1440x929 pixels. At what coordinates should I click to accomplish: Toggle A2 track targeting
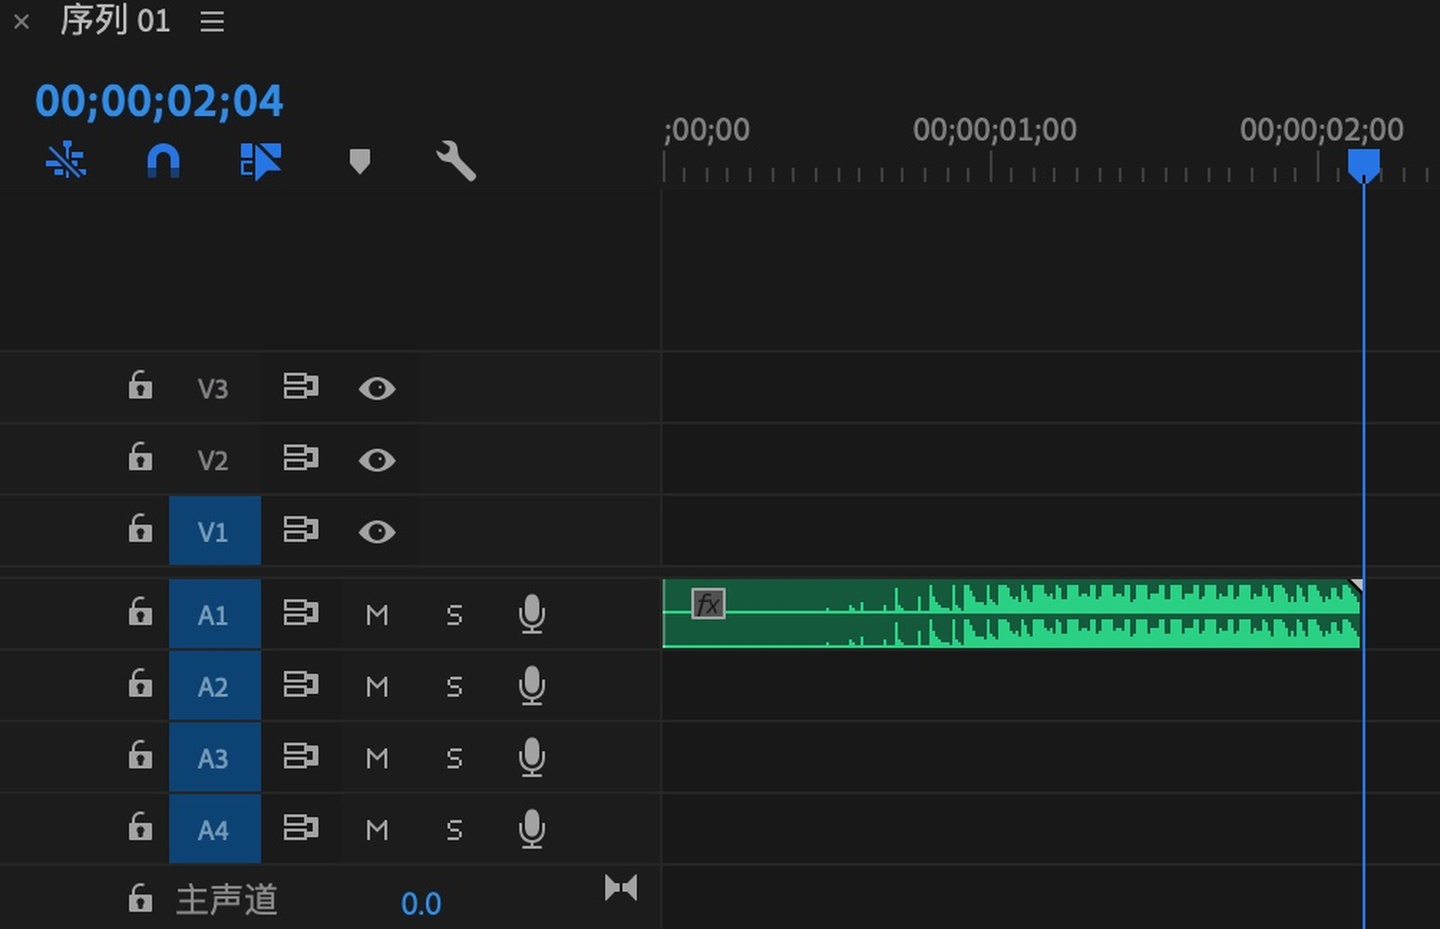pos(214,687)
